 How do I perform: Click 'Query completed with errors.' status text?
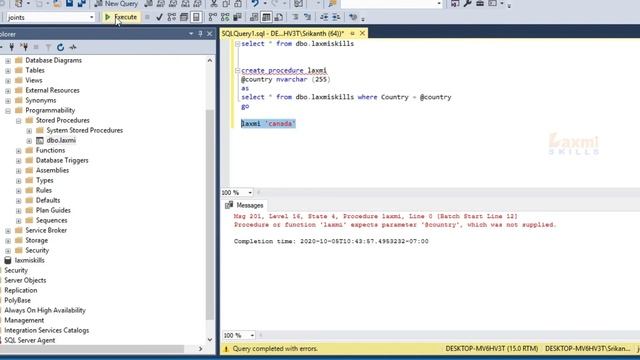click(275, 349)
